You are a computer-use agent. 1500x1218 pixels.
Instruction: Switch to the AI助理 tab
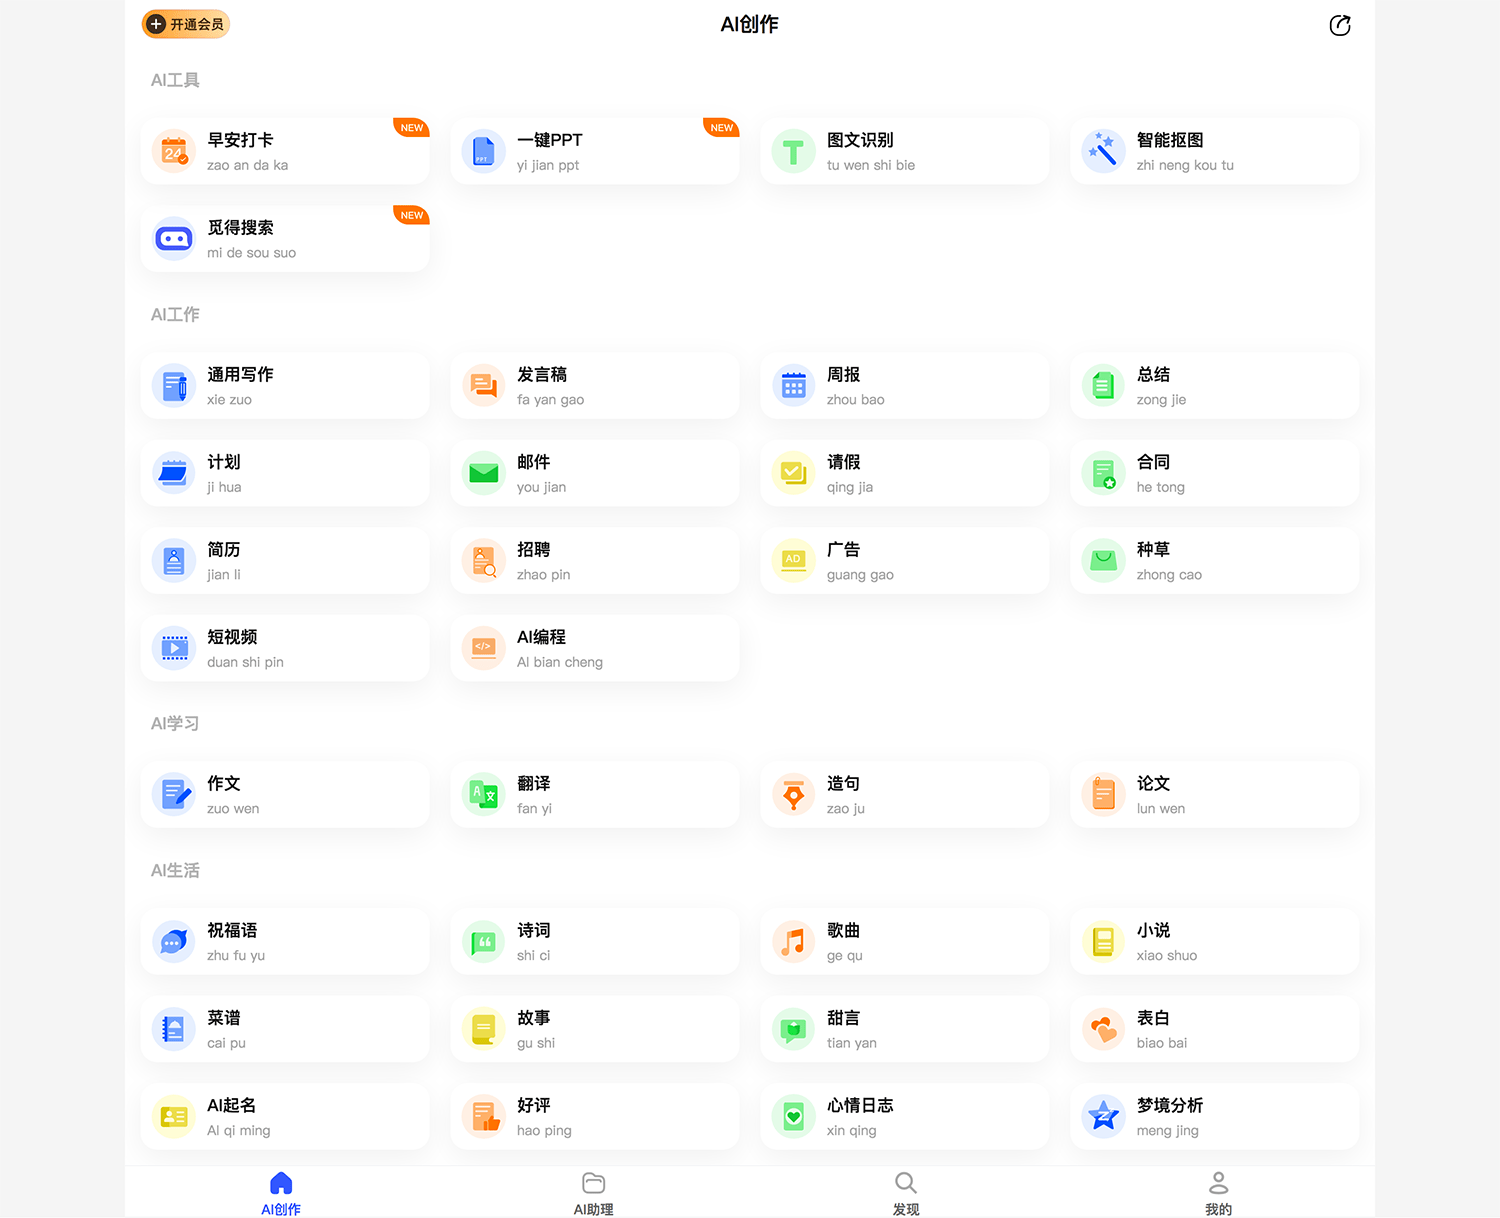point(593,1193)
